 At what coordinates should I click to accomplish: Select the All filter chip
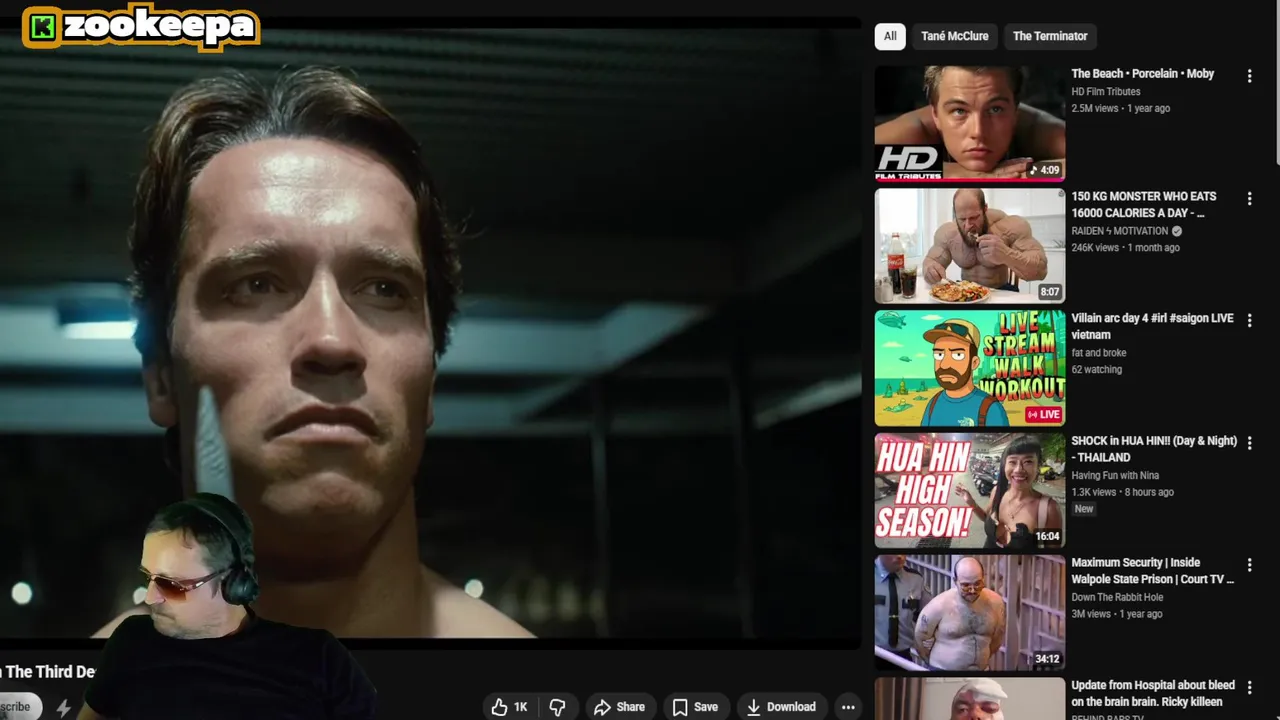point(890,36)
